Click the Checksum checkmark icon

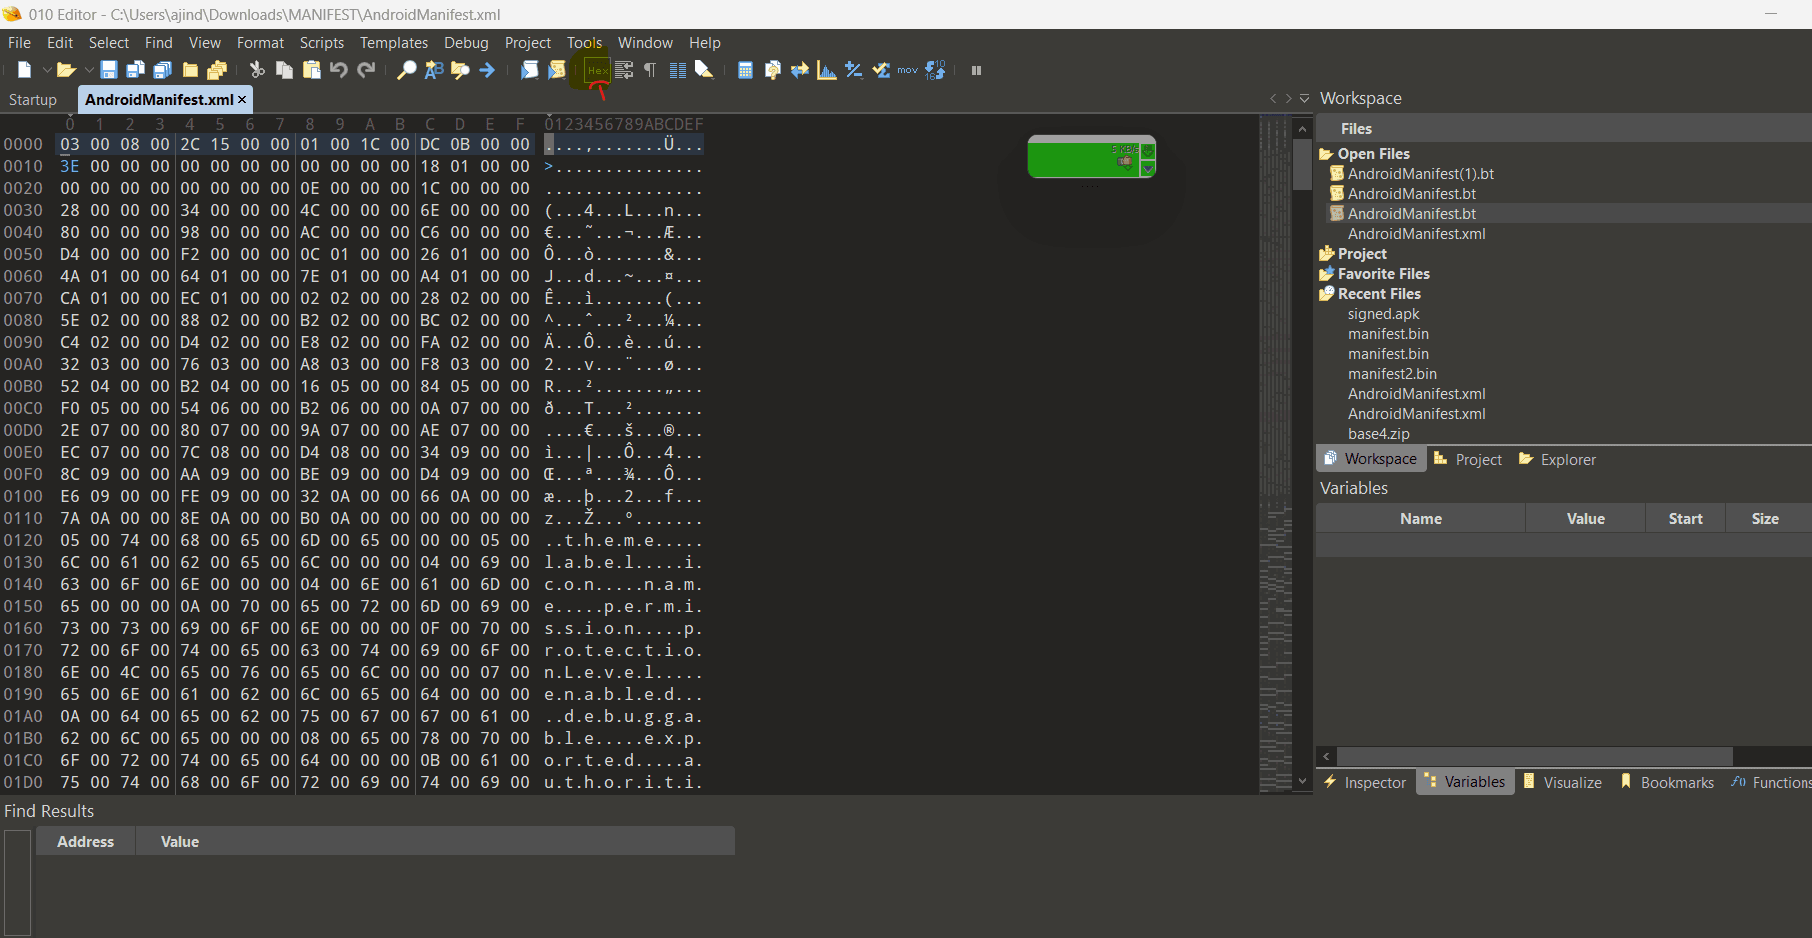[881, 70]
